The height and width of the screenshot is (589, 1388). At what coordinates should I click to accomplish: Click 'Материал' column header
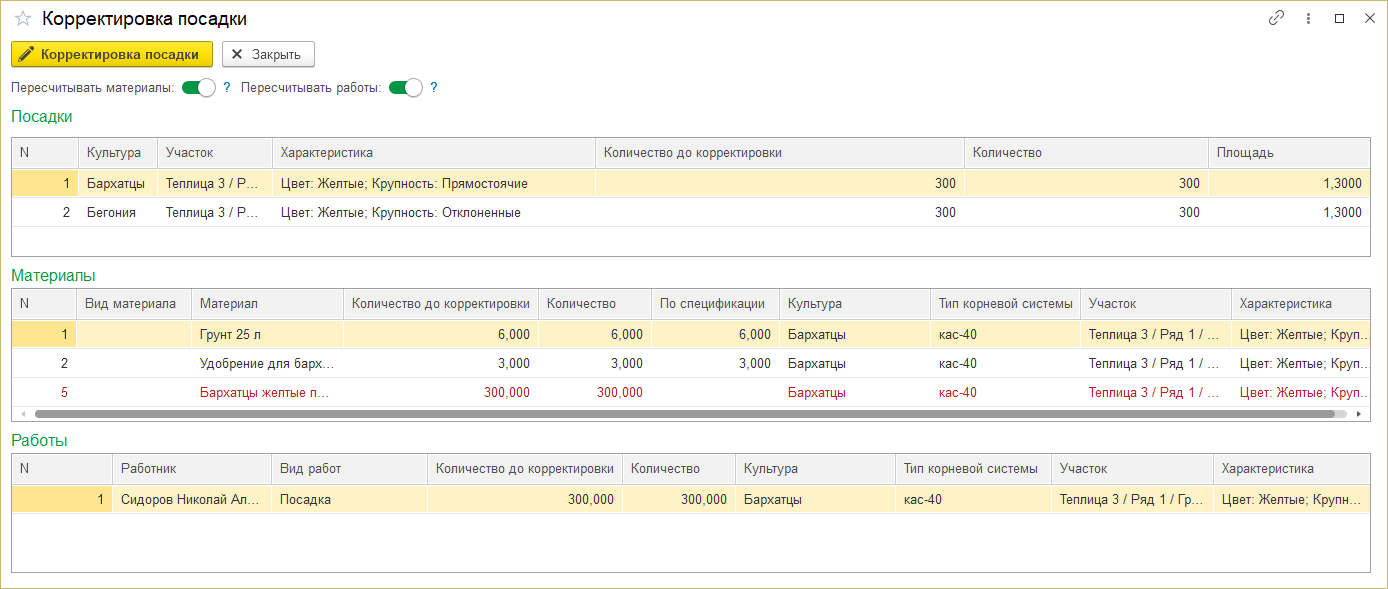click(x=266, y=304)
